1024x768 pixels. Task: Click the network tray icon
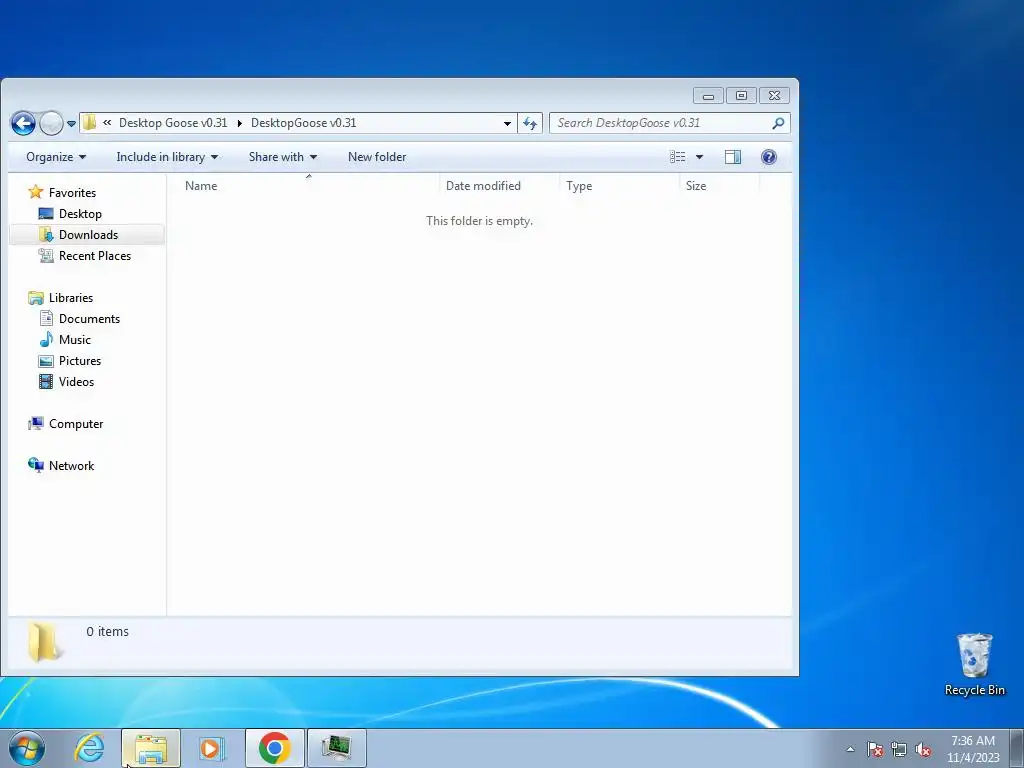899,749
